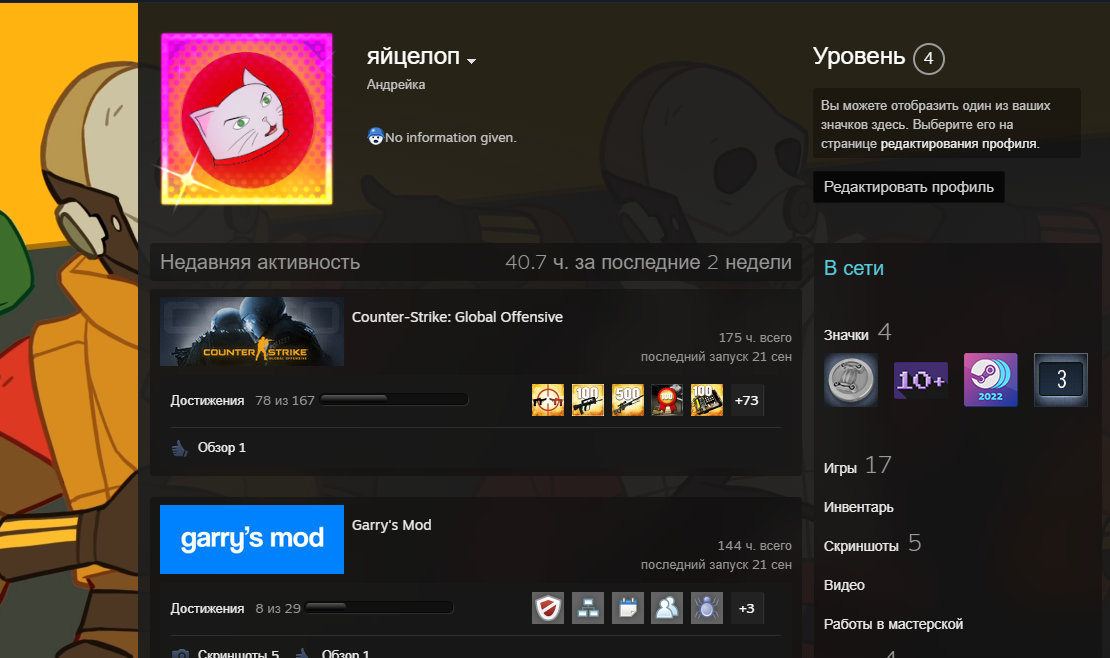The height and width of the screenshot is (658, 1110).
Task: Open Counter-Strike: Global Offensive title link
Action: [457, 317]
